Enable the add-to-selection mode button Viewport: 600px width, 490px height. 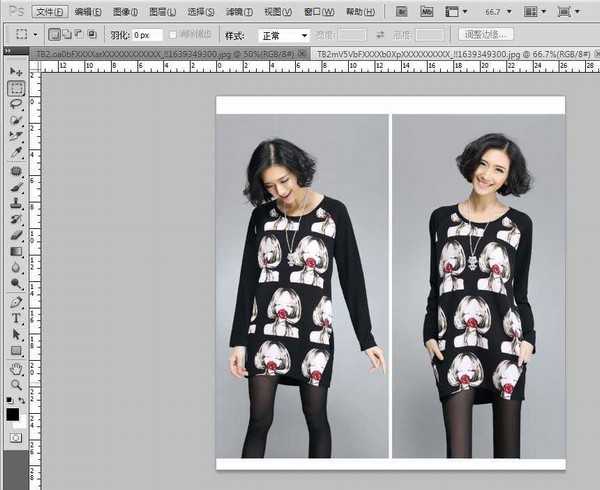[x=67, y=35]
